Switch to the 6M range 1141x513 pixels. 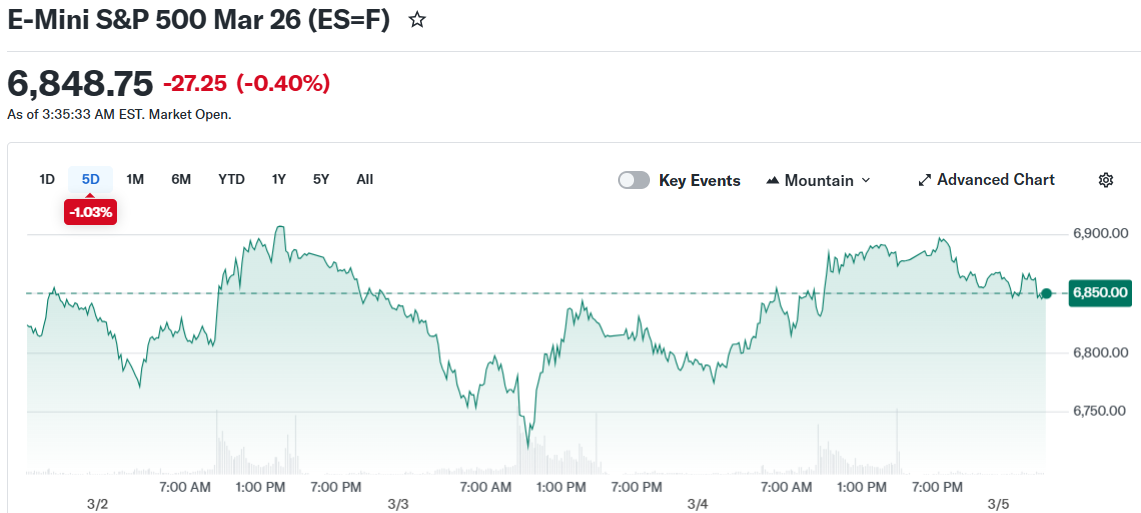pyautogui.click(x=181, y=179)
